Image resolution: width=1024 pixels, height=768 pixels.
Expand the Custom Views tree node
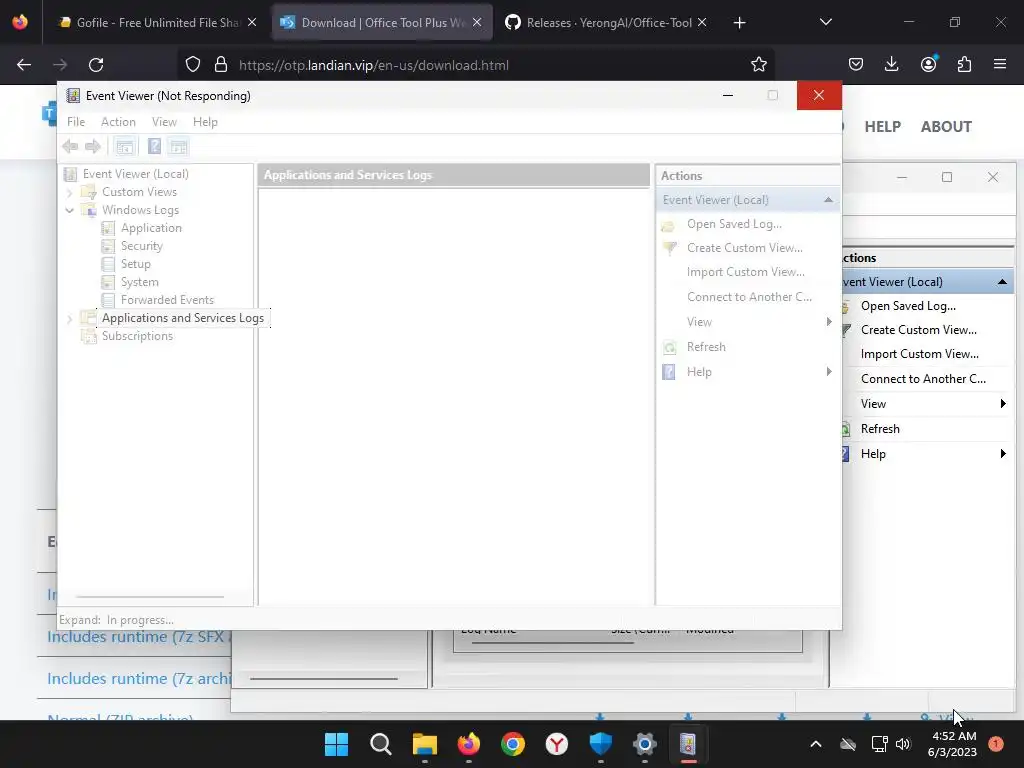click(69, 192)
